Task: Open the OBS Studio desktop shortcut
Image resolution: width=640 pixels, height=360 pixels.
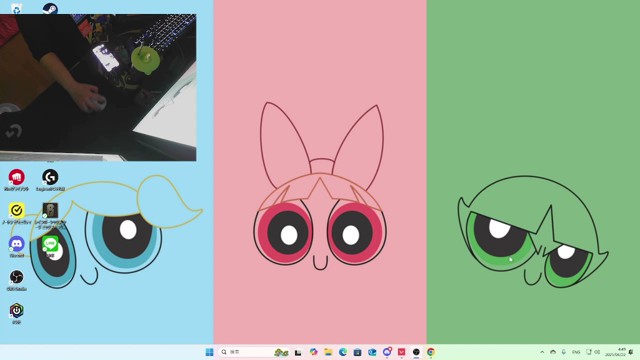Action: coord(16,280)
